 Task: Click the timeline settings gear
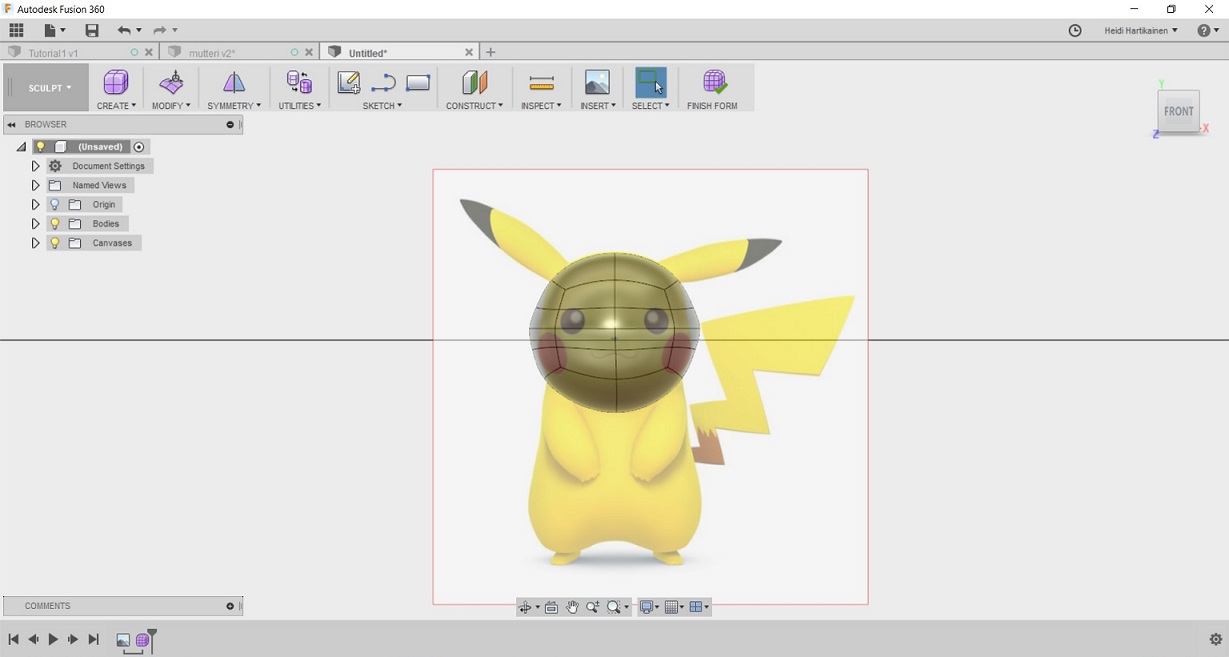1216,639
